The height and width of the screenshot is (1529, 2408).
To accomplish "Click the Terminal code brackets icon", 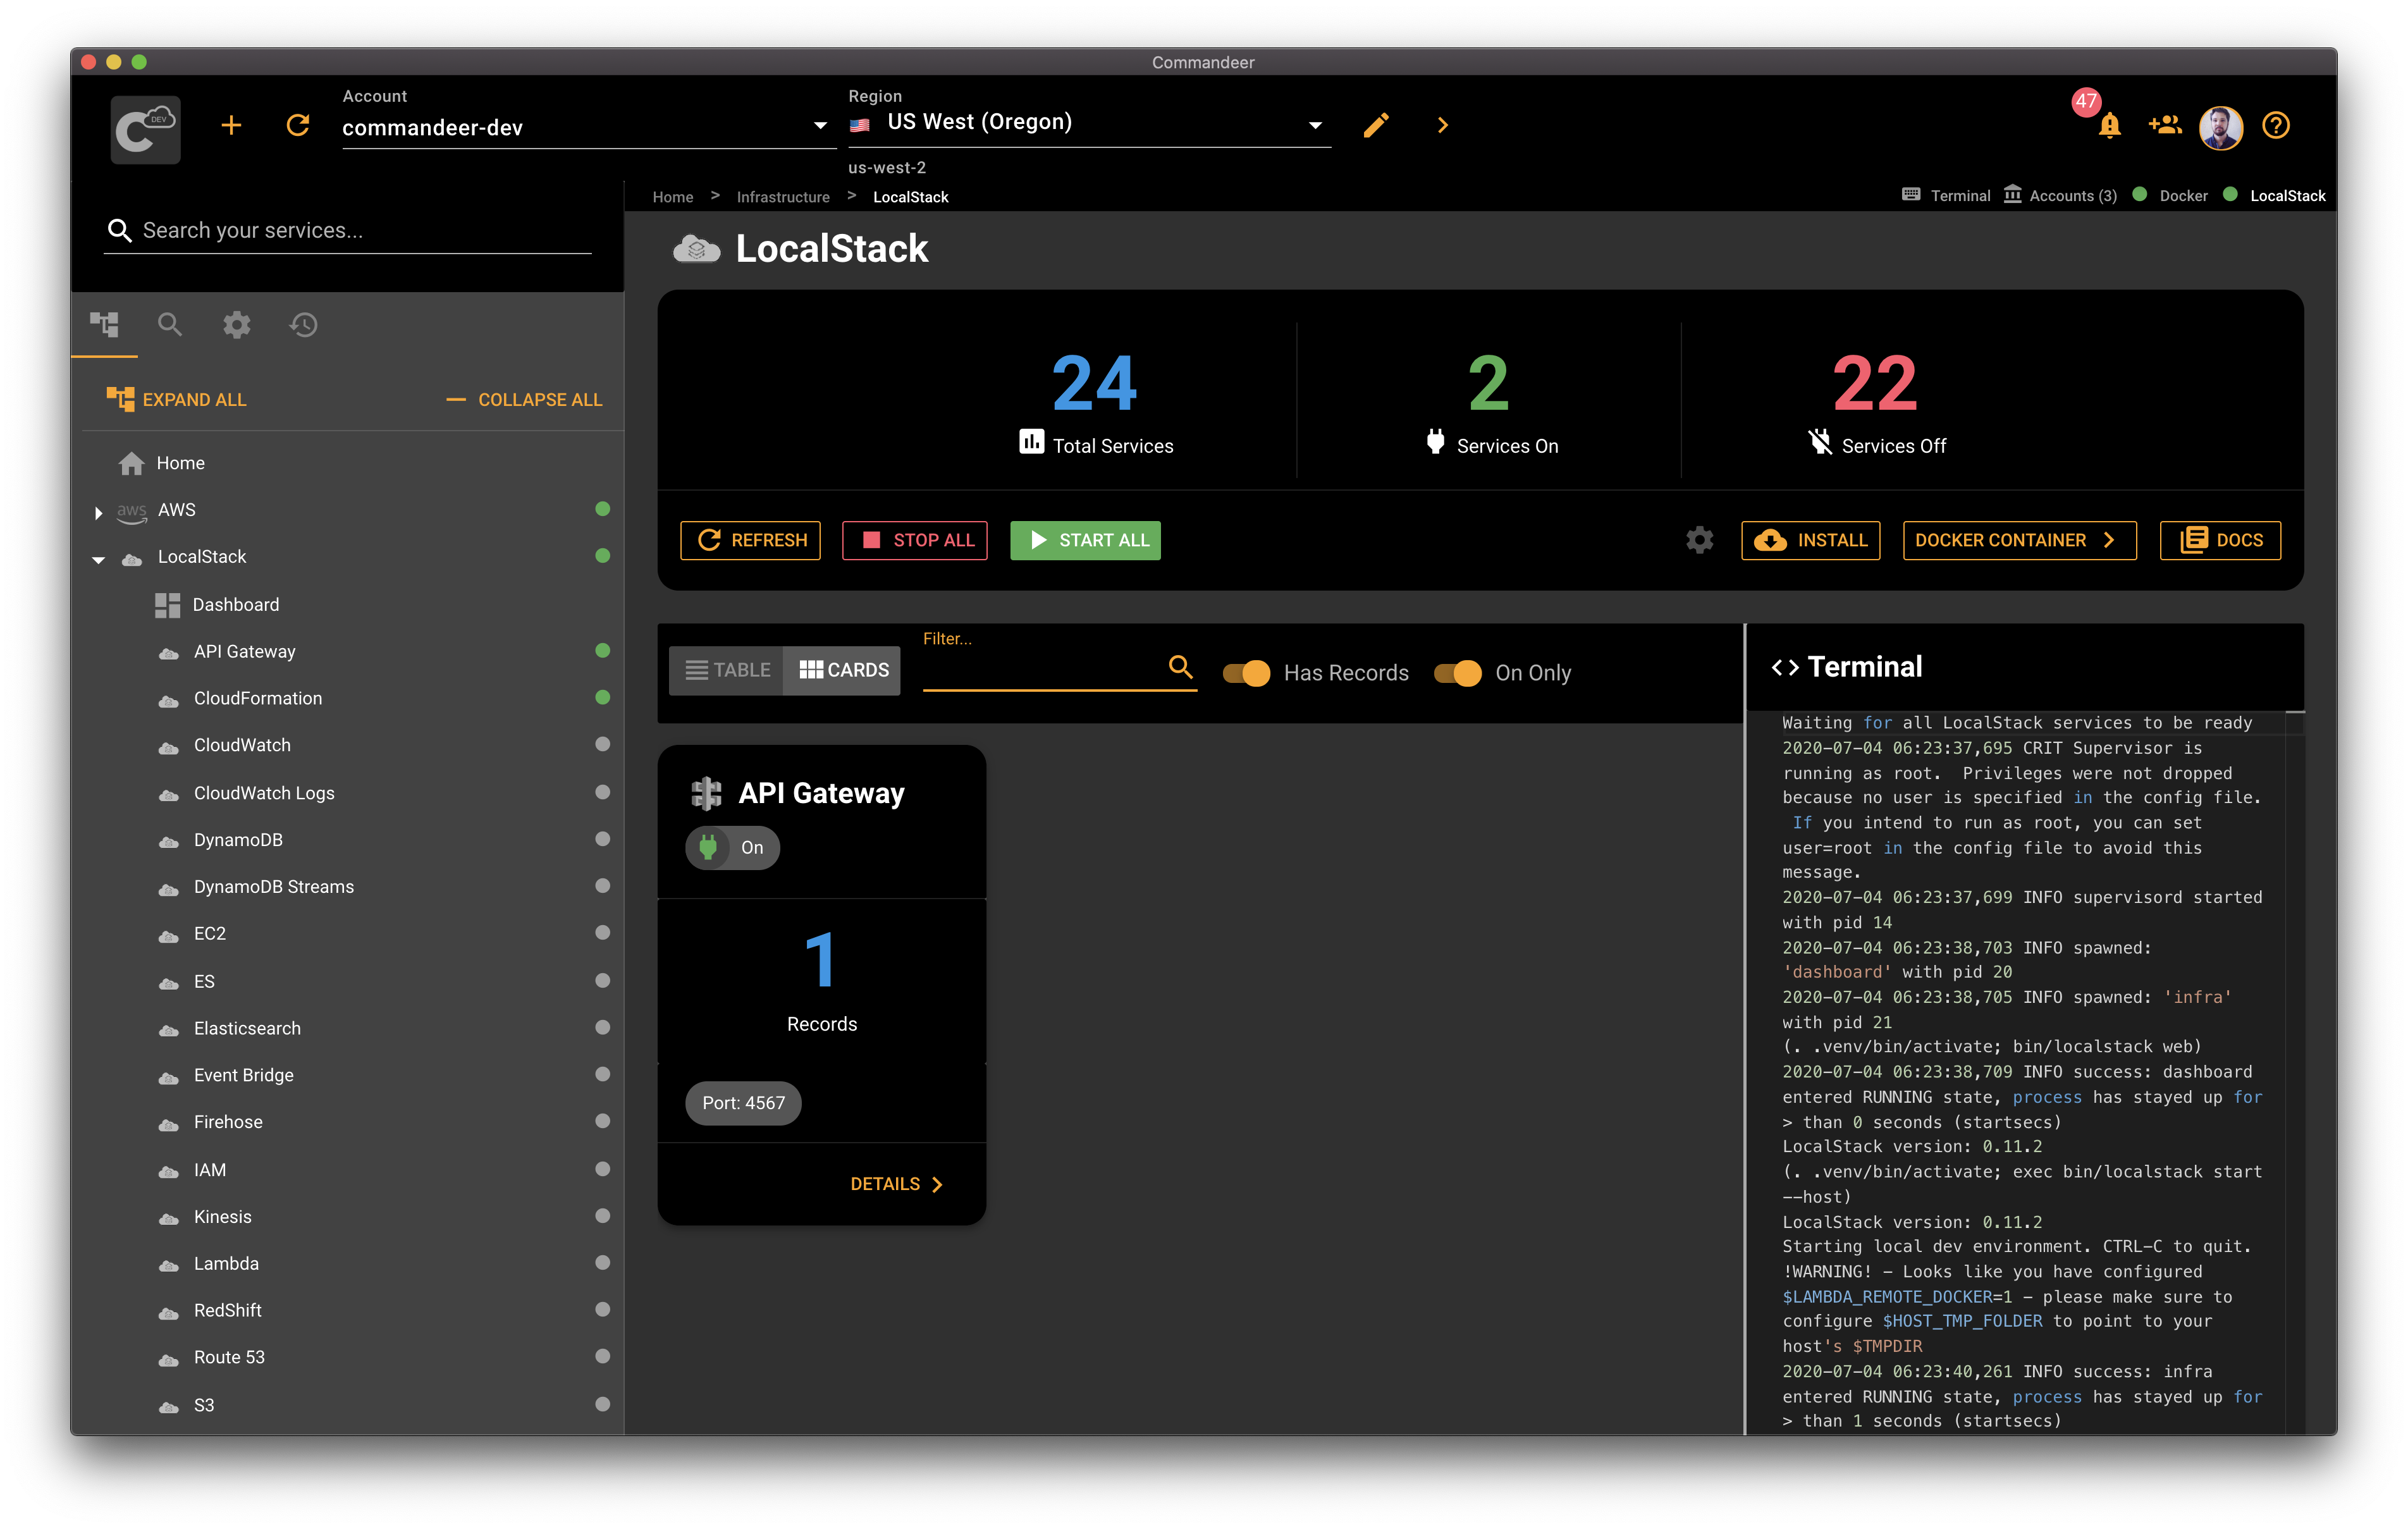I will tap(1785, 667).
